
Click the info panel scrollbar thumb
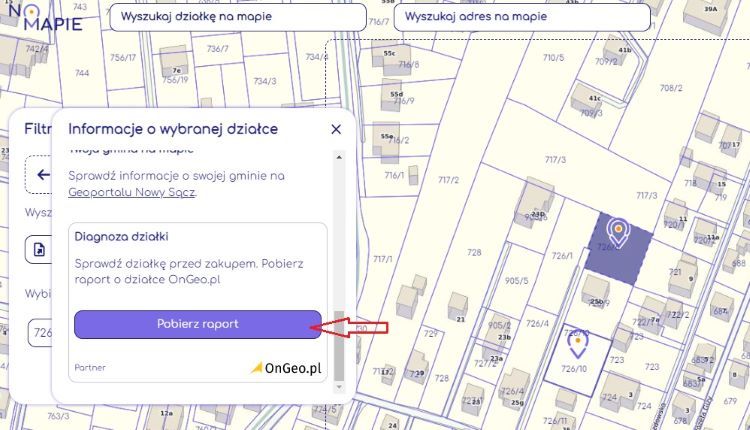click(339, 345)
